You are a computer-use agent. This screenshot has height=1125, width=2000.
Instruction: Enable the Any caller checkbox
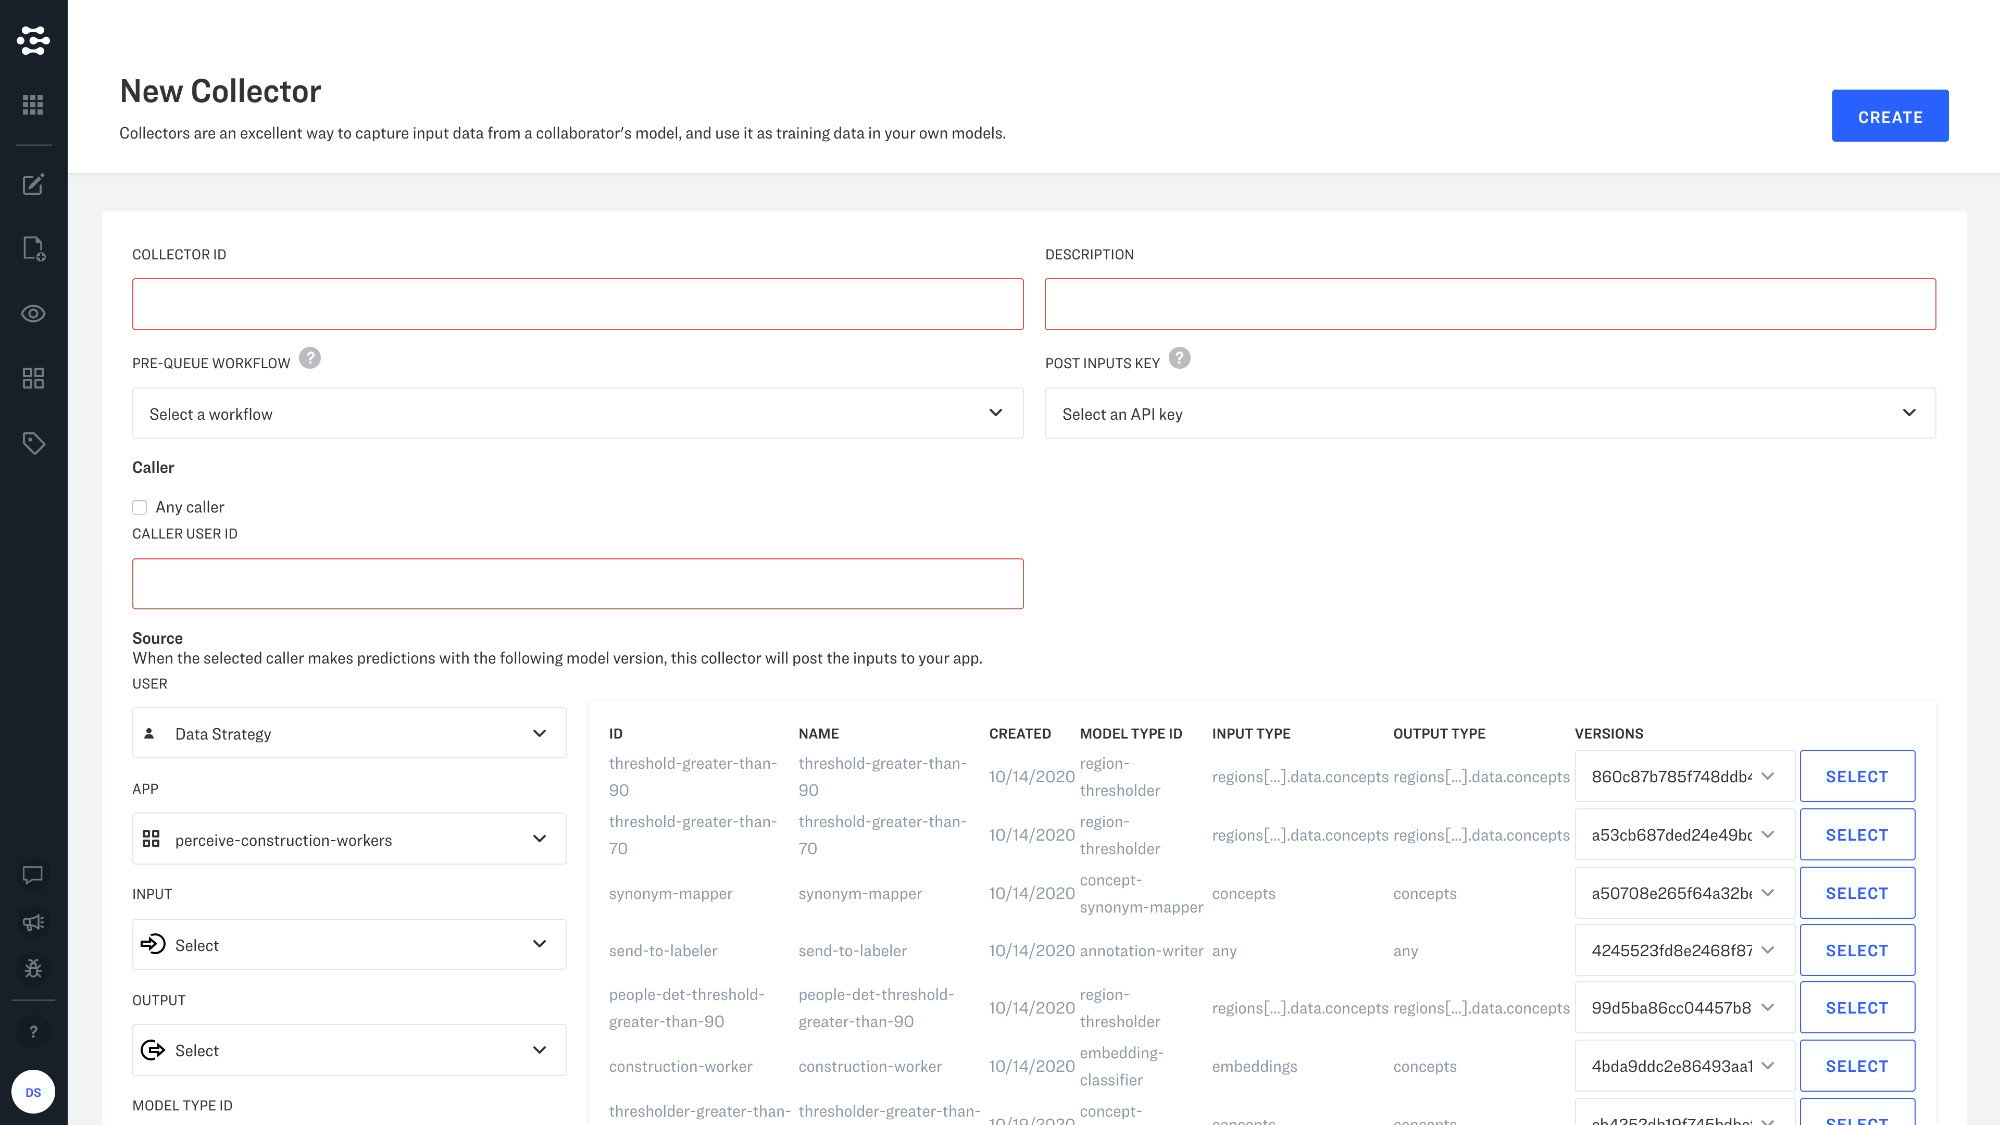(x=140, y=508)
